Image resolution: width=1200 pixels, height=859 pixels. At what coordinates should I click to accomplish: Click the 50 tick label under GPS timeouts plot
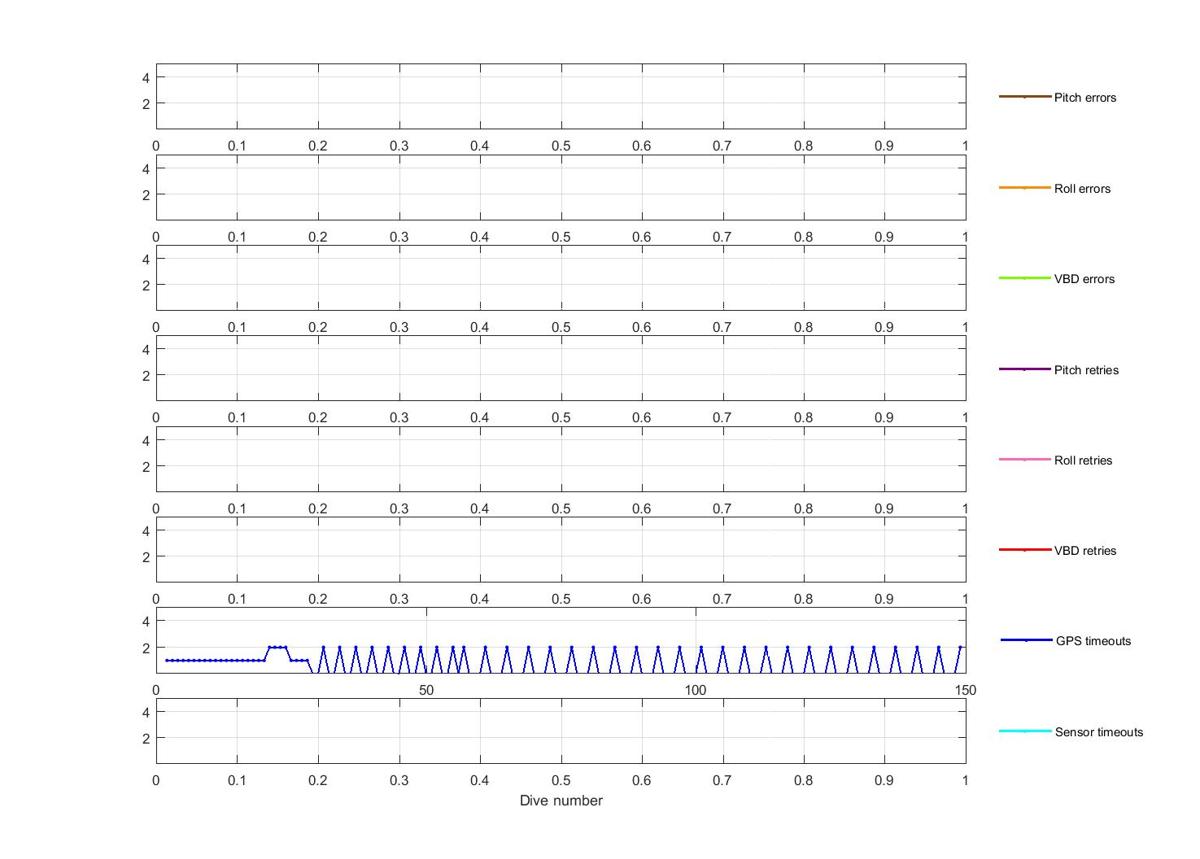coord(426,690)
